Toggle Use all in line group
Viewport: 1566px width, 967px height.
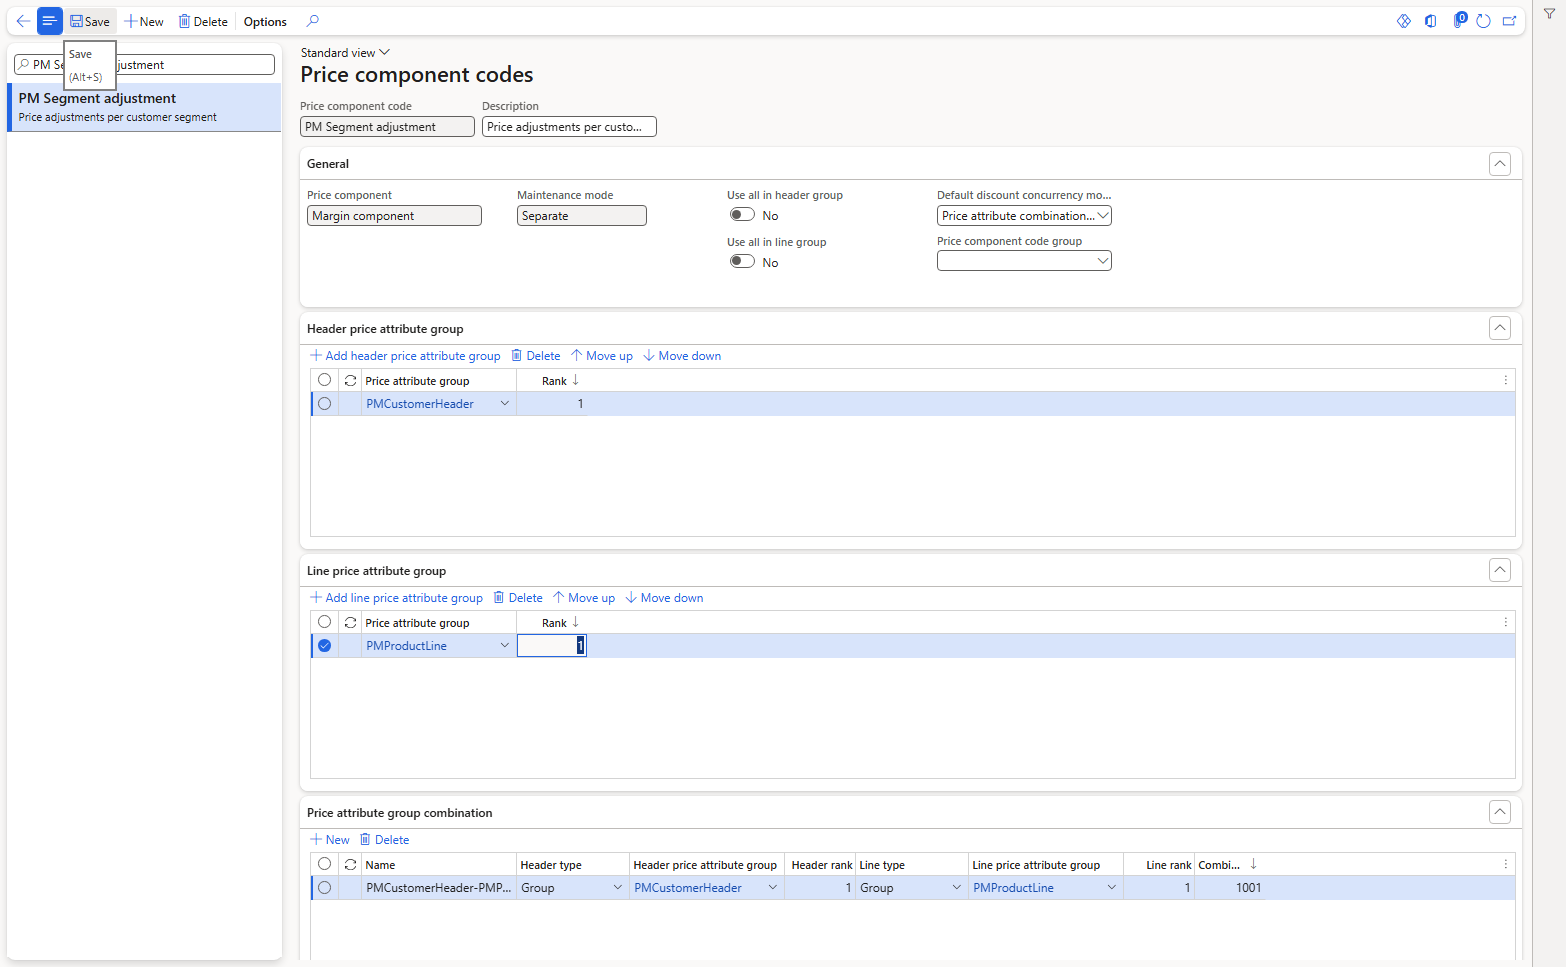pyautogui.click(x=742, y=262)
